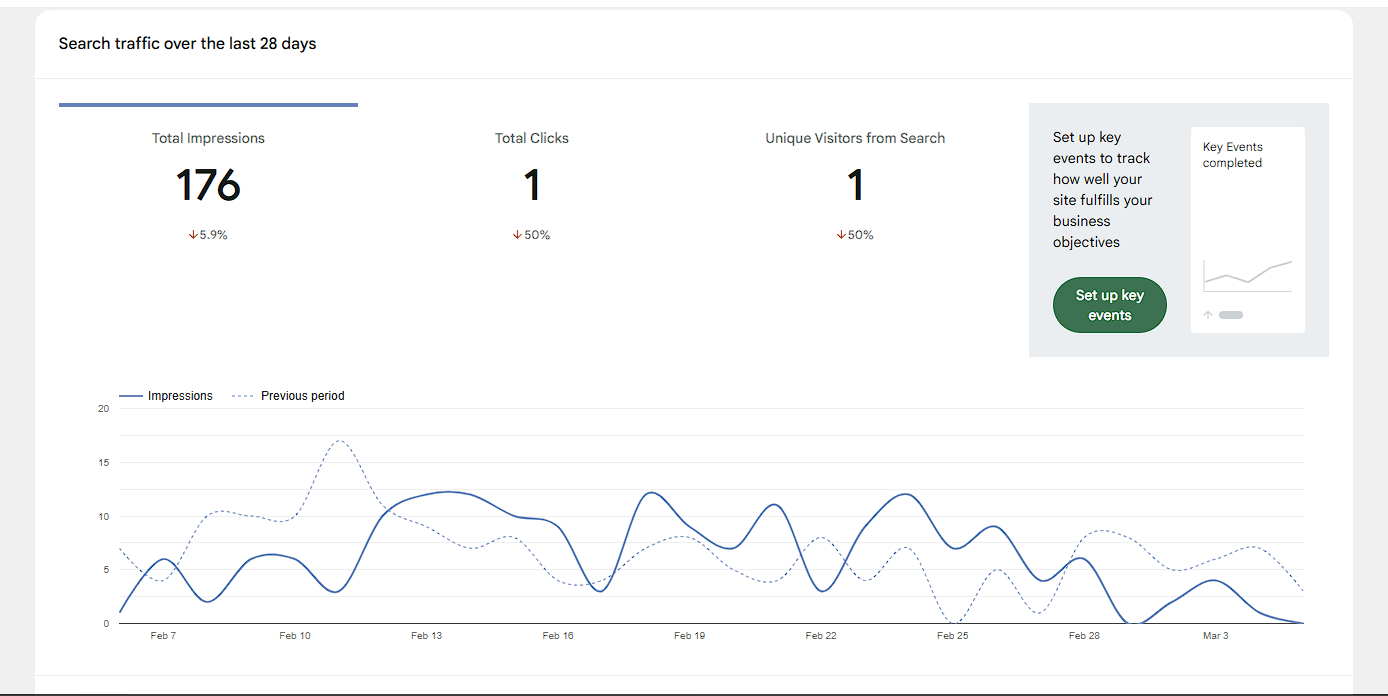Toggle the Impressions series in the legend
This screenshot has width=1388, height=696.
[166, 395]
